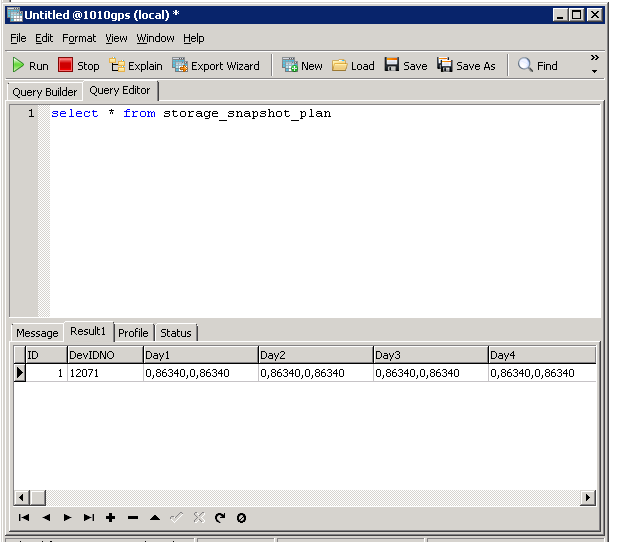
Task: Maximize the query window
Action: point(576,15)
